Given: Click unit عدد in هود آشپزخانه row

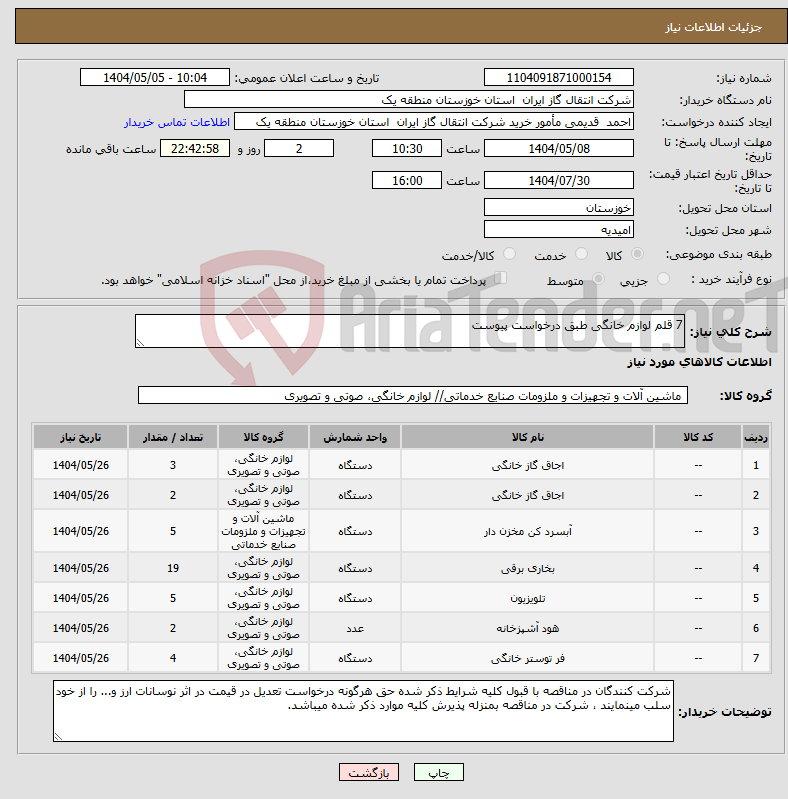Looking at the screenshot, I should 355,628.
